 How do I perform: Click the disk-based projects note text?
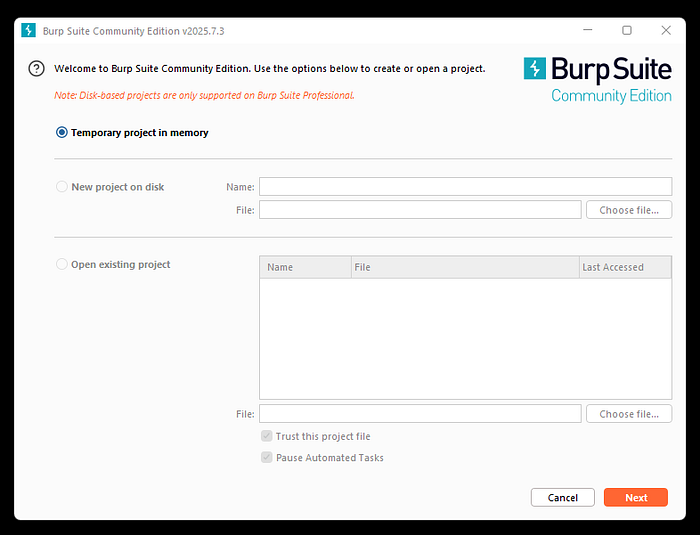(x=204, y=96)
